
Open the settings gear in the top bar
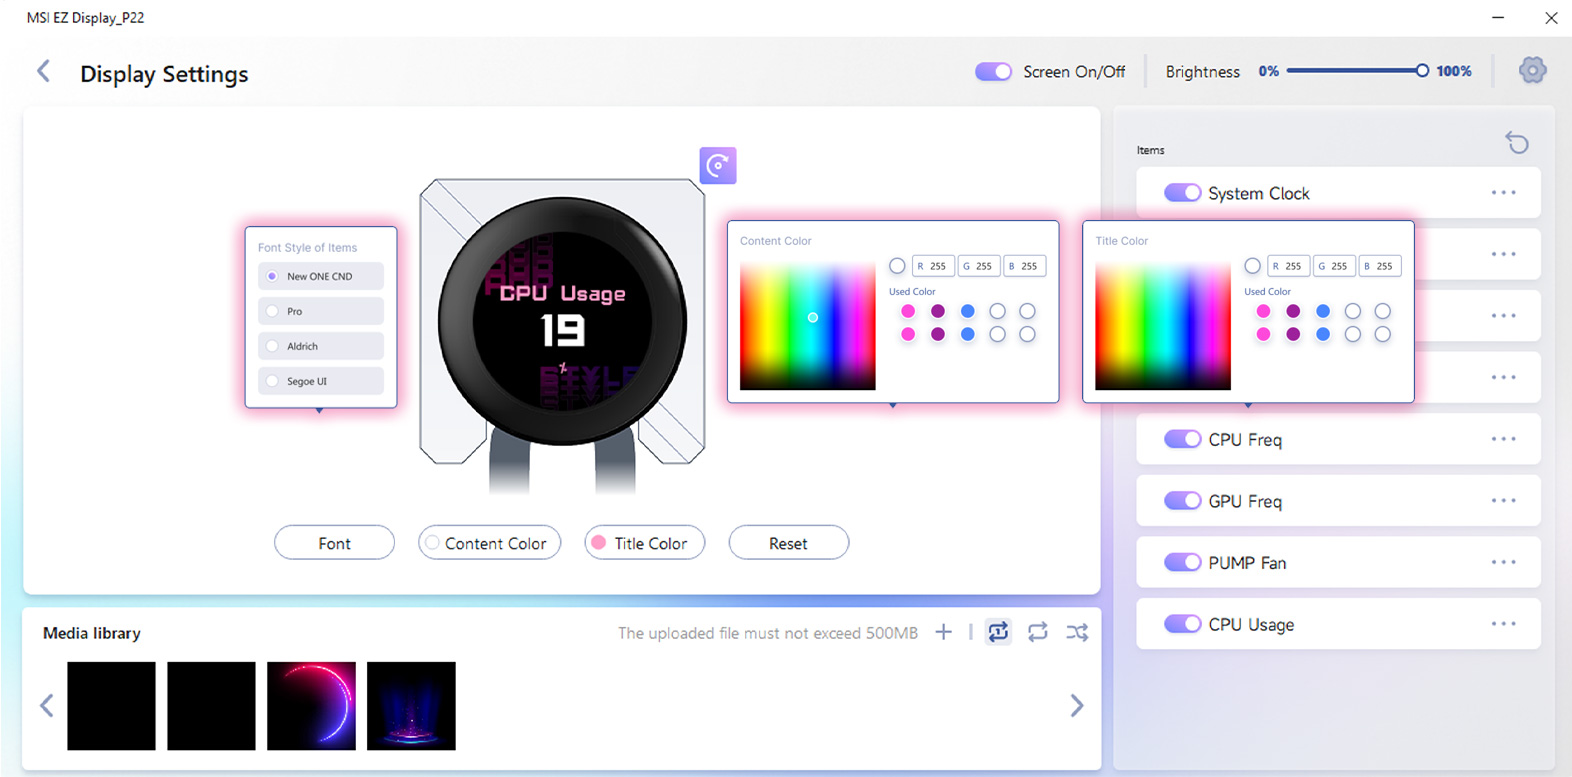[1532, 70]
